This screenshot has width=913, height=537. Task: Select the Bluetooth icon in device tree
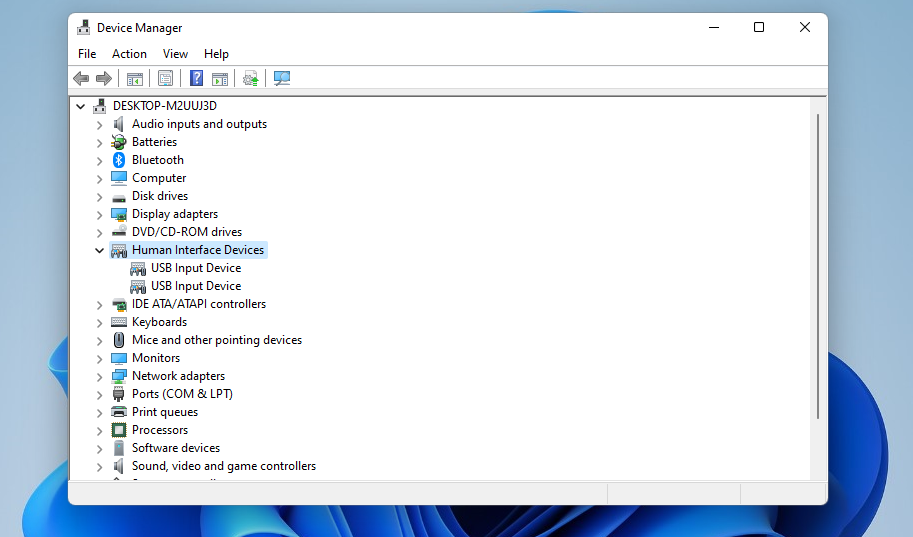click(119, 160)
